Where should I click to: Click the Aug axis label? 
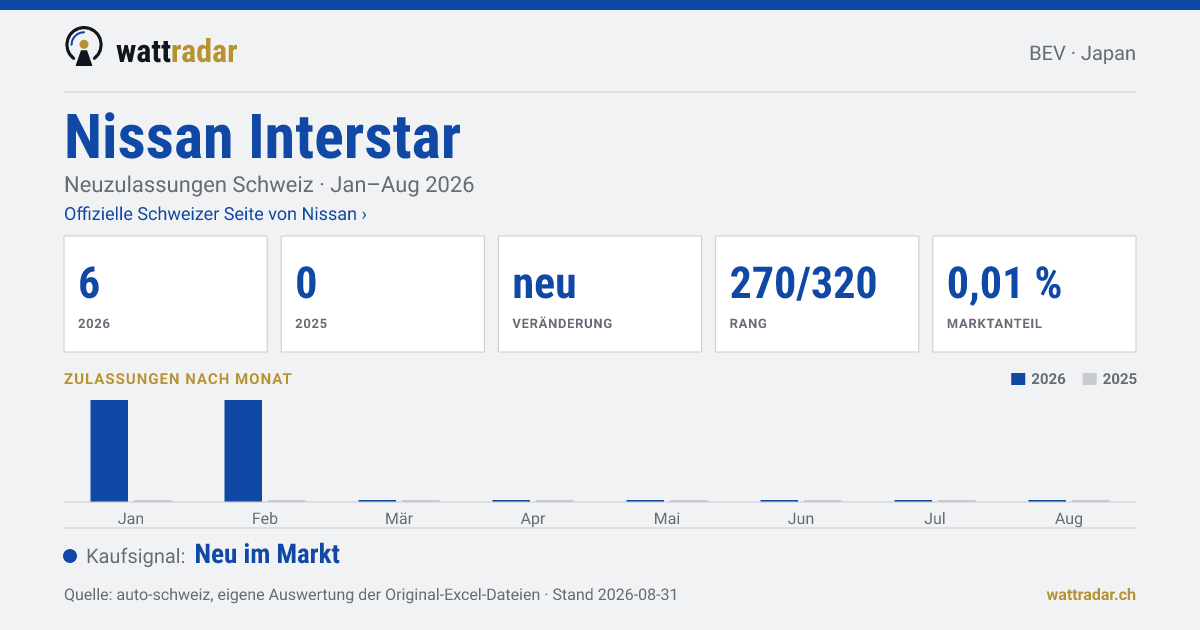pos(1069,518)
